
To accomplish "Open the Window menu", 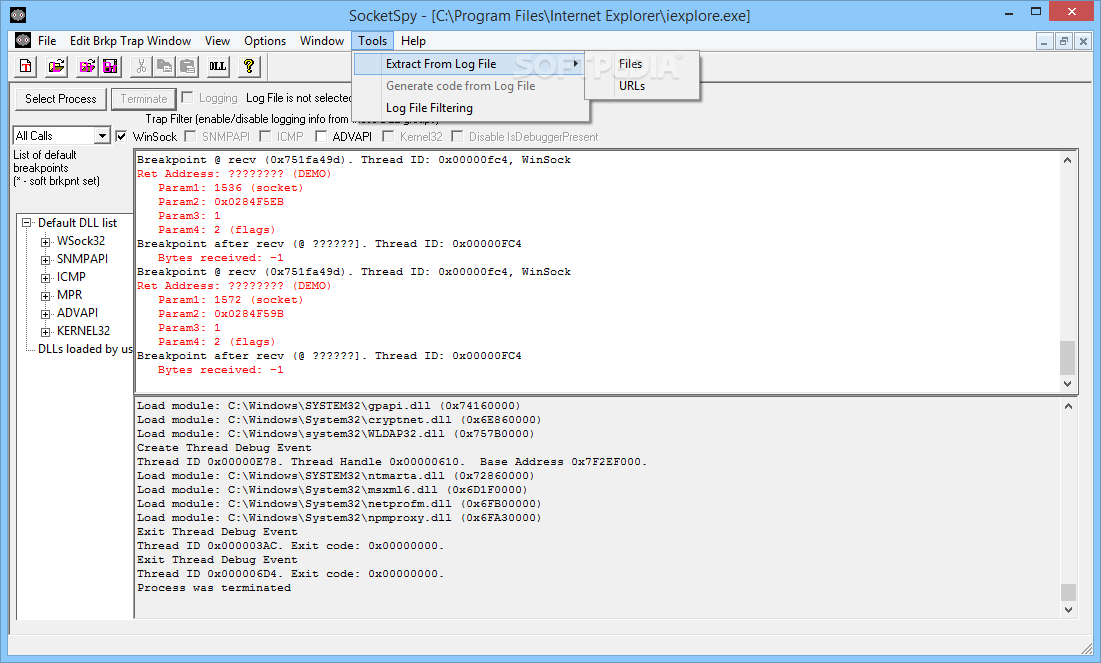I will (322, 41).
